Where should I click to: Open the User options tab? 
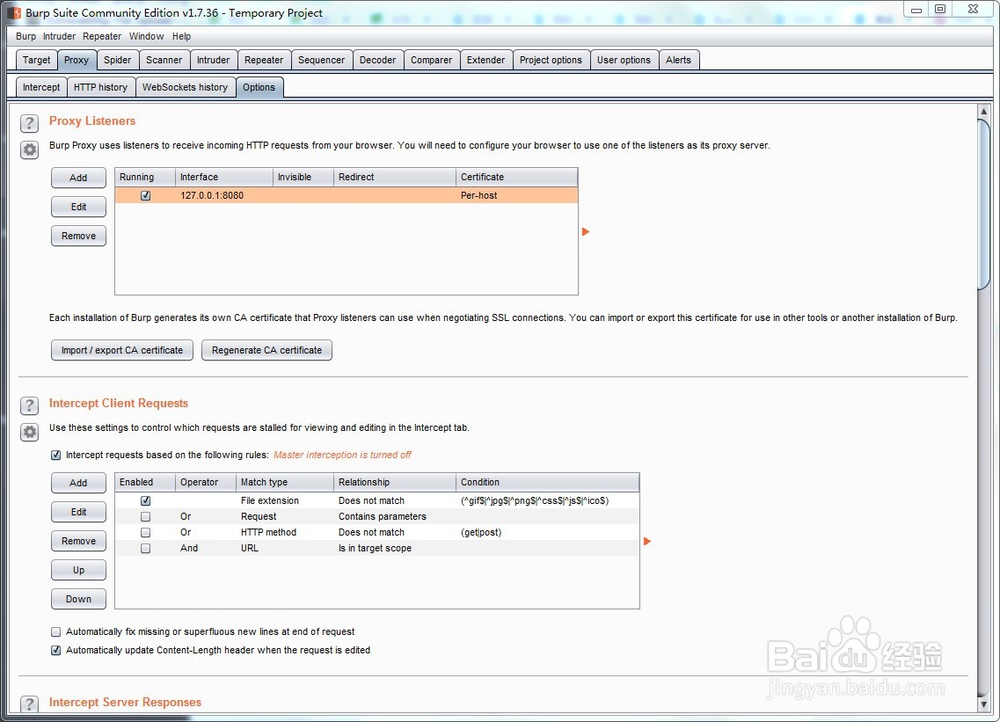tap(624, 60)
